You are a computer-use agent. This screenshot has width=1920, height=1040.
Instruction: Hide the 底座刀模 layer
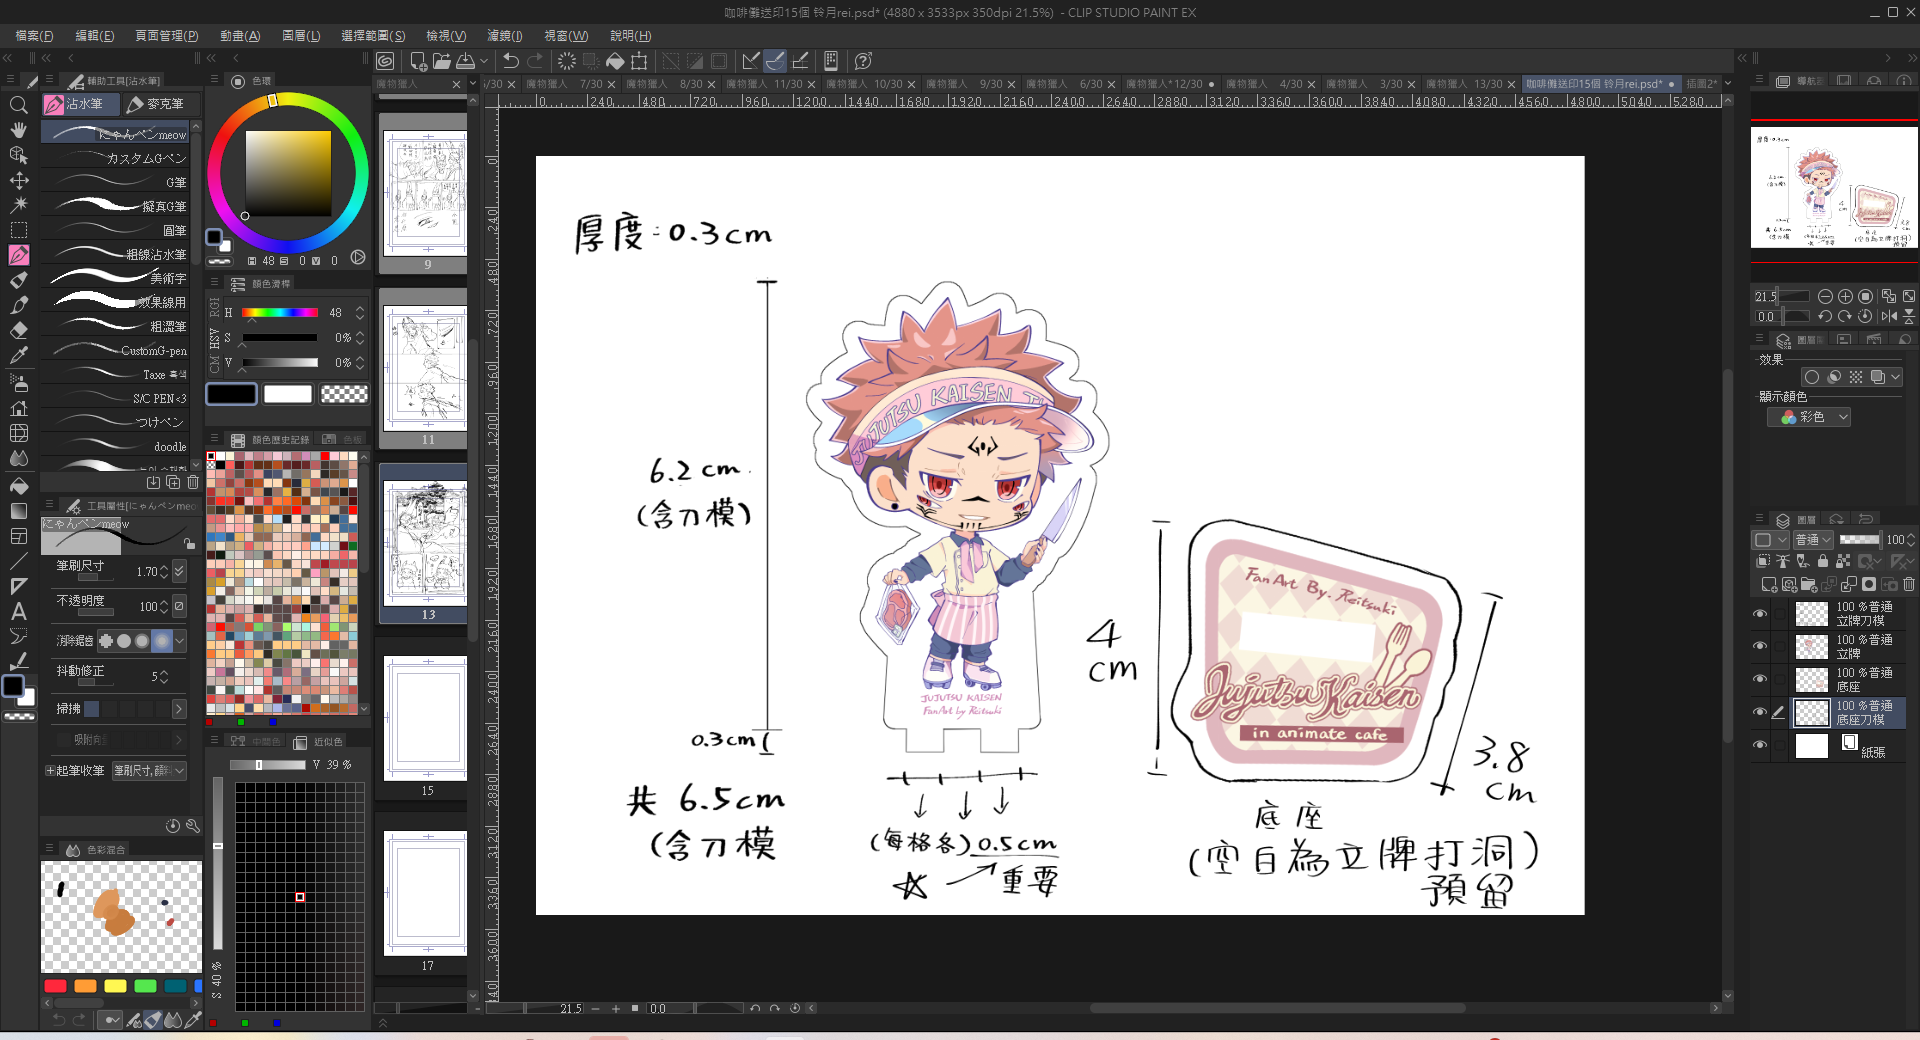(1760, 712)
